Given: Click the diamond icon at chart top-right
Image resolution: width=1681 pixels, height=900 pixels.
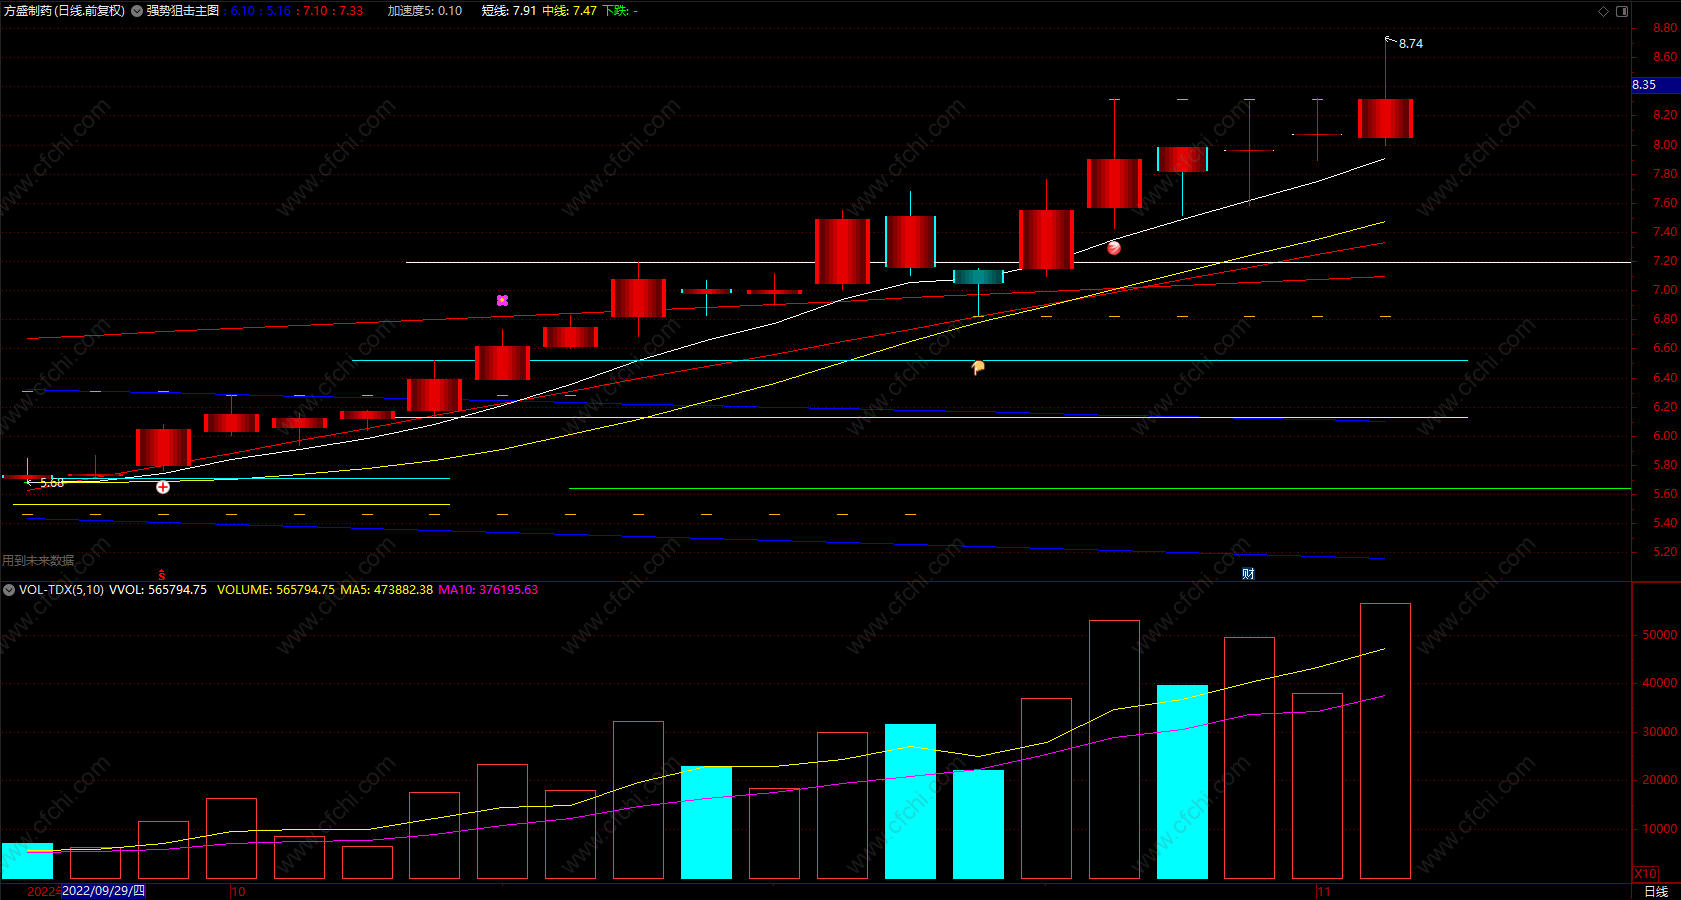Looking at the screenshot, I should click(x=1603, y=11).
